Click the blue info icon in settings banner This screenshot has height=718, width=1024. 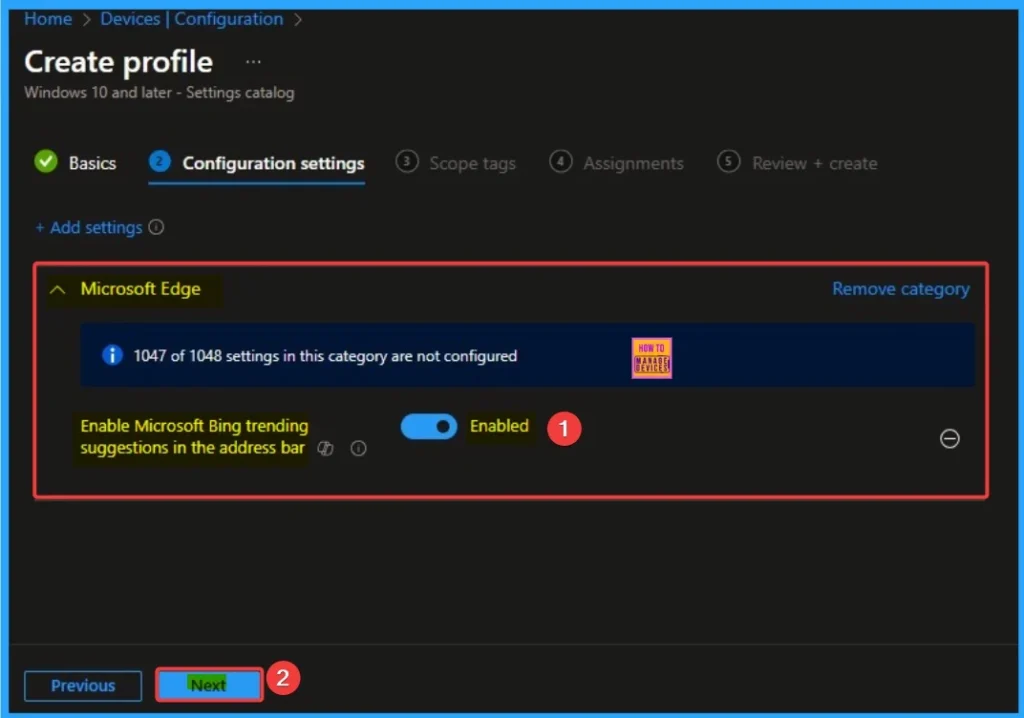pyautogui.click(x=112, y=355)
